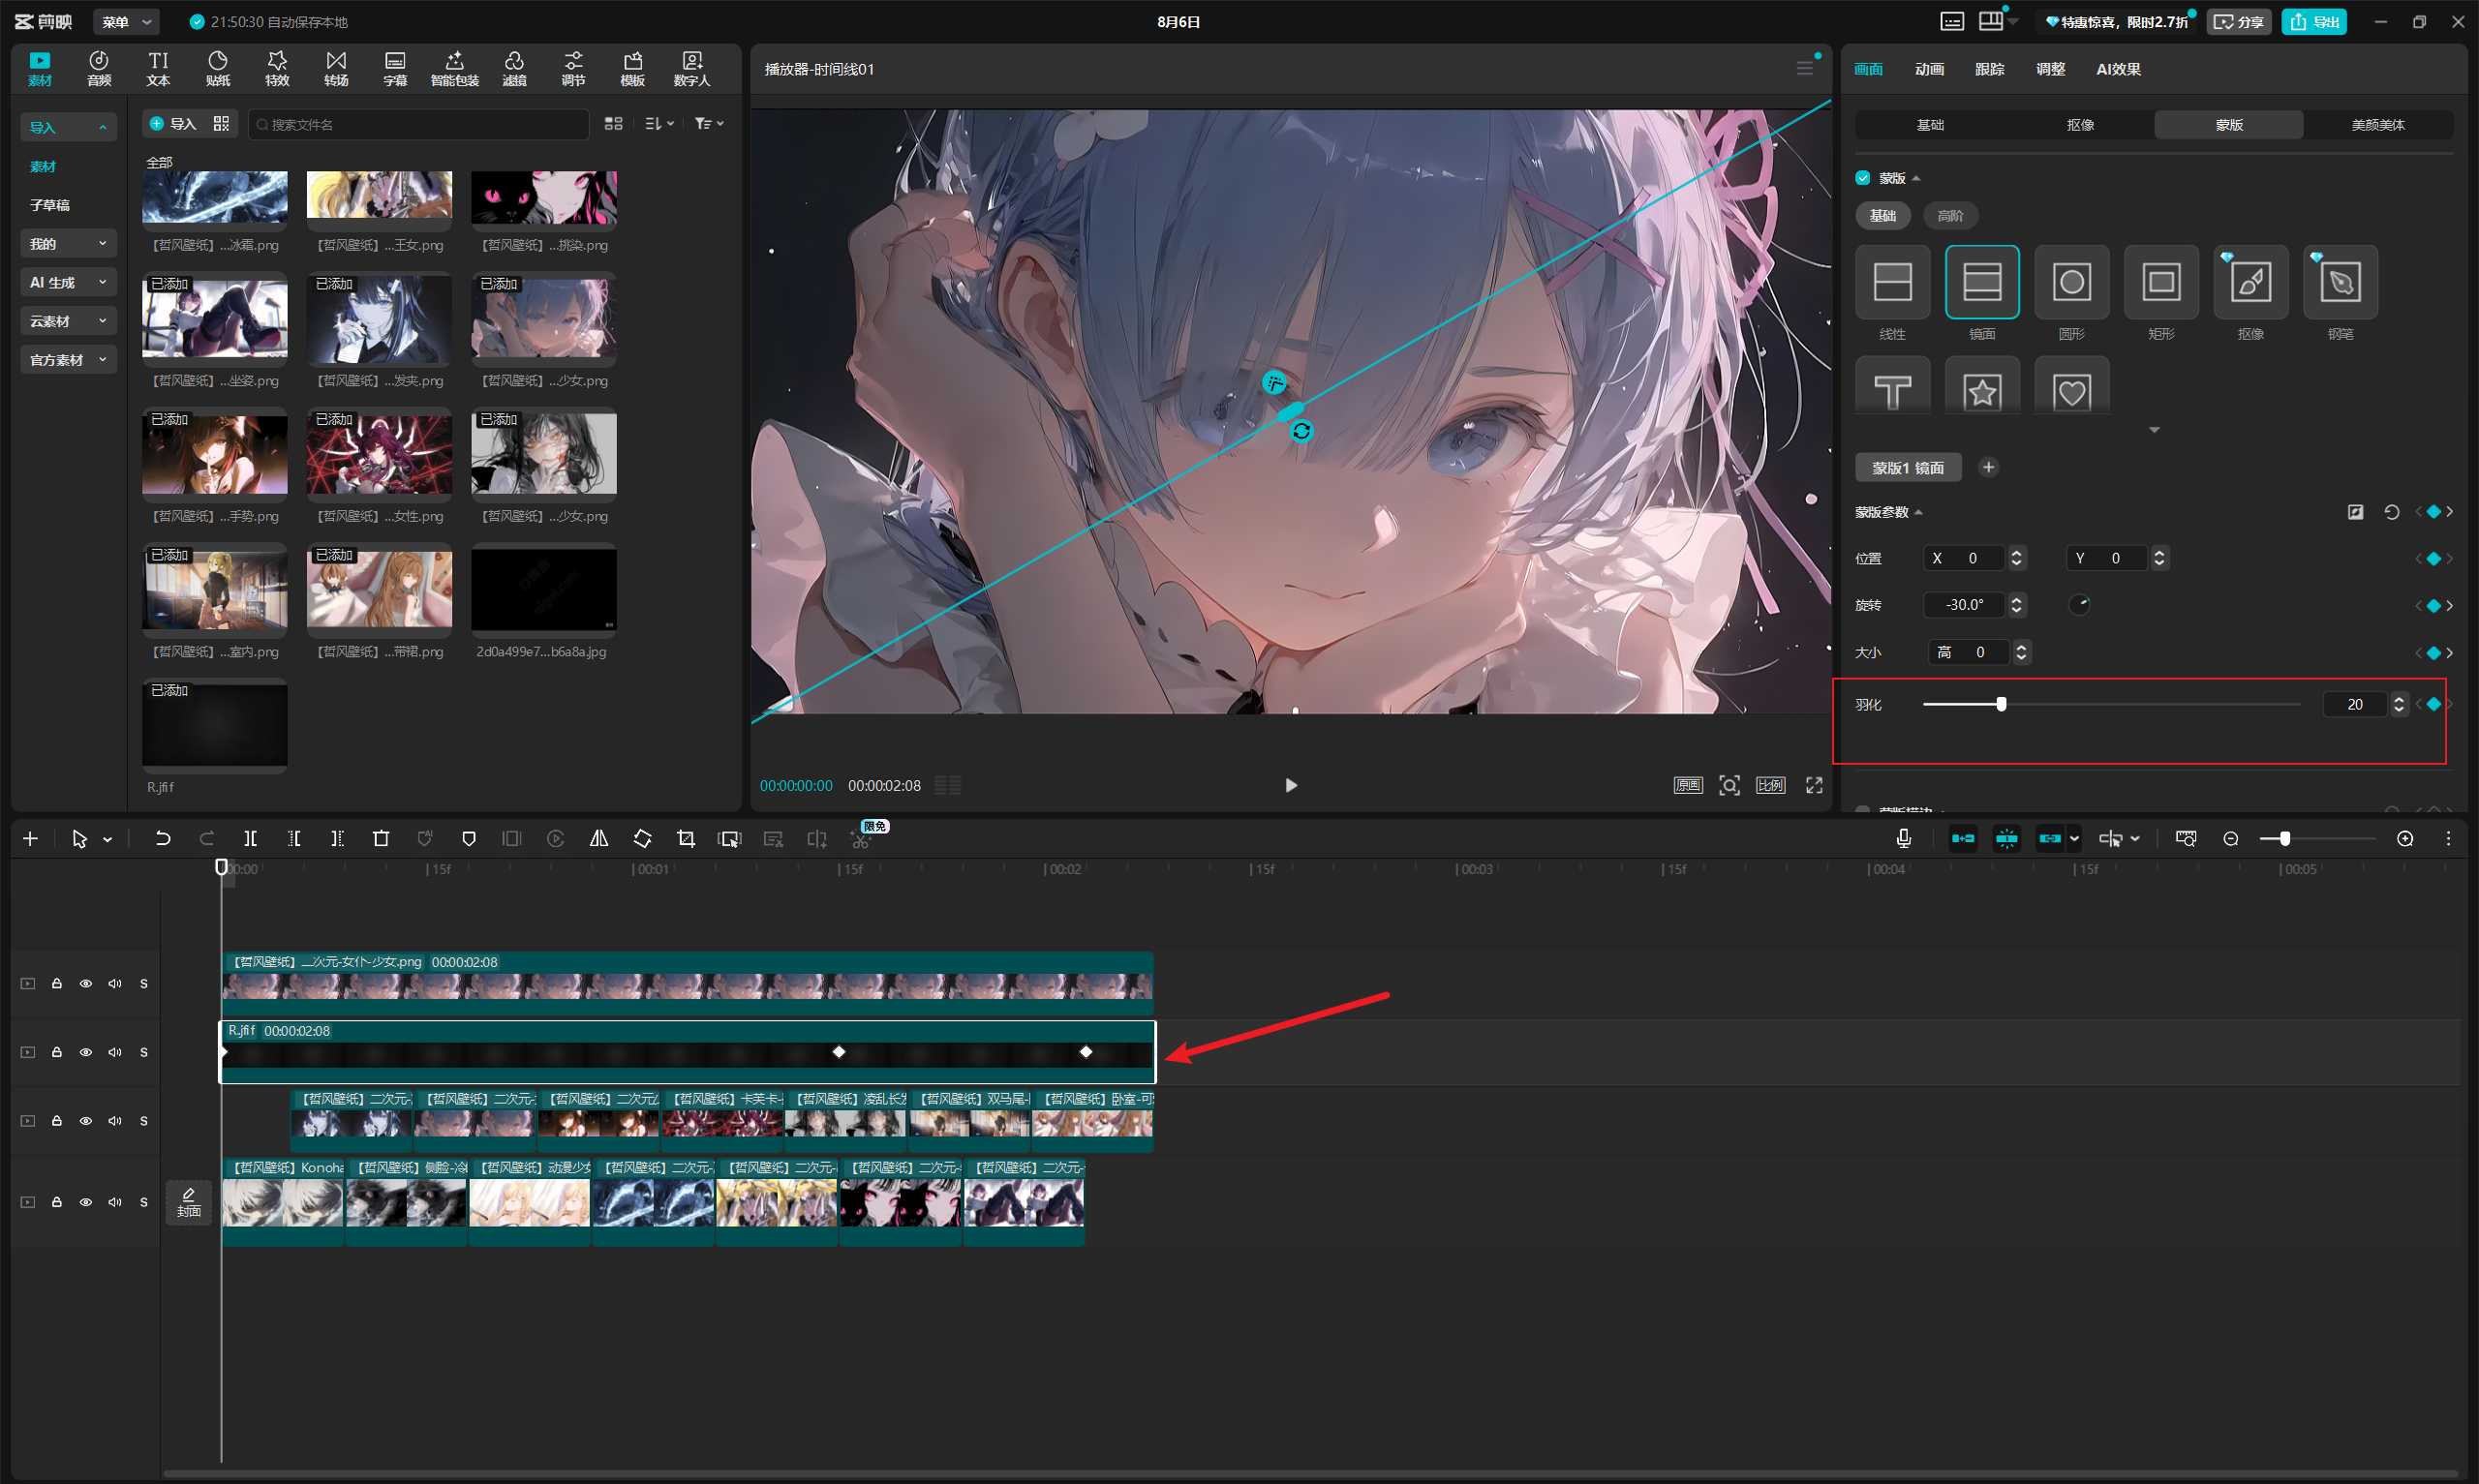Select the 圆形 circle mask shape
The width and height of the screenshot is (2479, 1484).
click(2071, 282)
